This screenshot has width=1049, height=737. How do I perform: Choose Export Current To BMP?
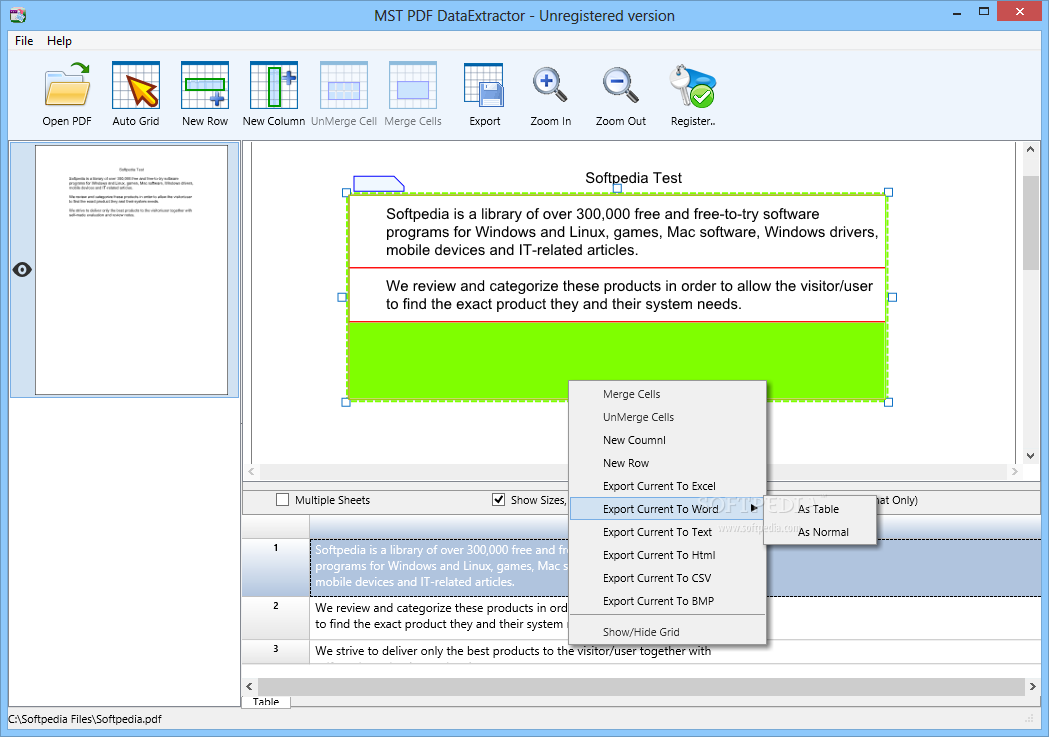tap(667, 601)
